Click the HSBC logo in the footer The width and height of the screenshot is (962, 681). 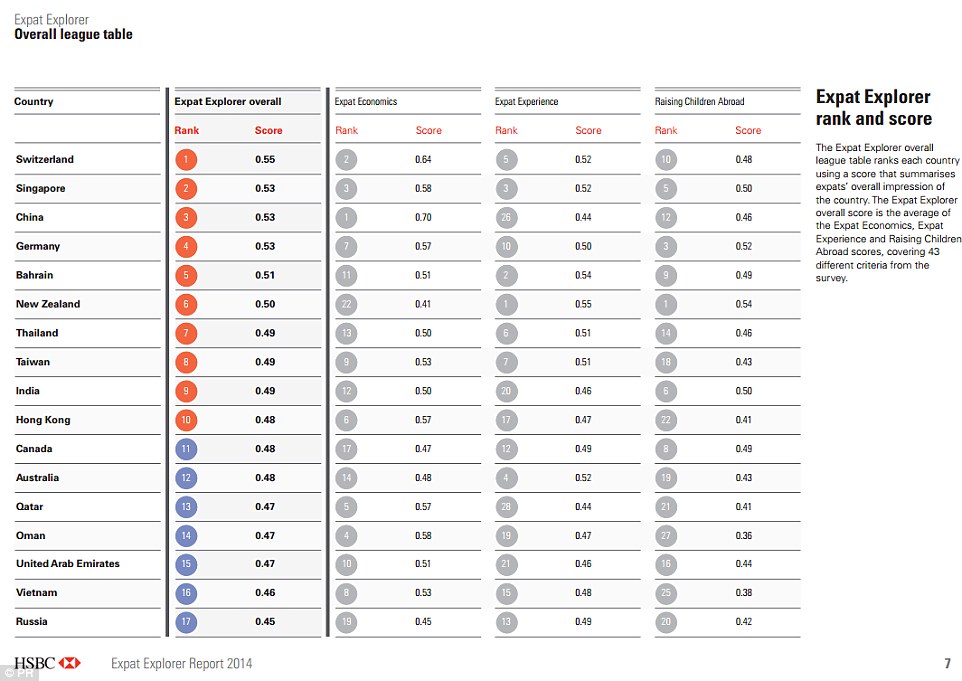(47, 663)
